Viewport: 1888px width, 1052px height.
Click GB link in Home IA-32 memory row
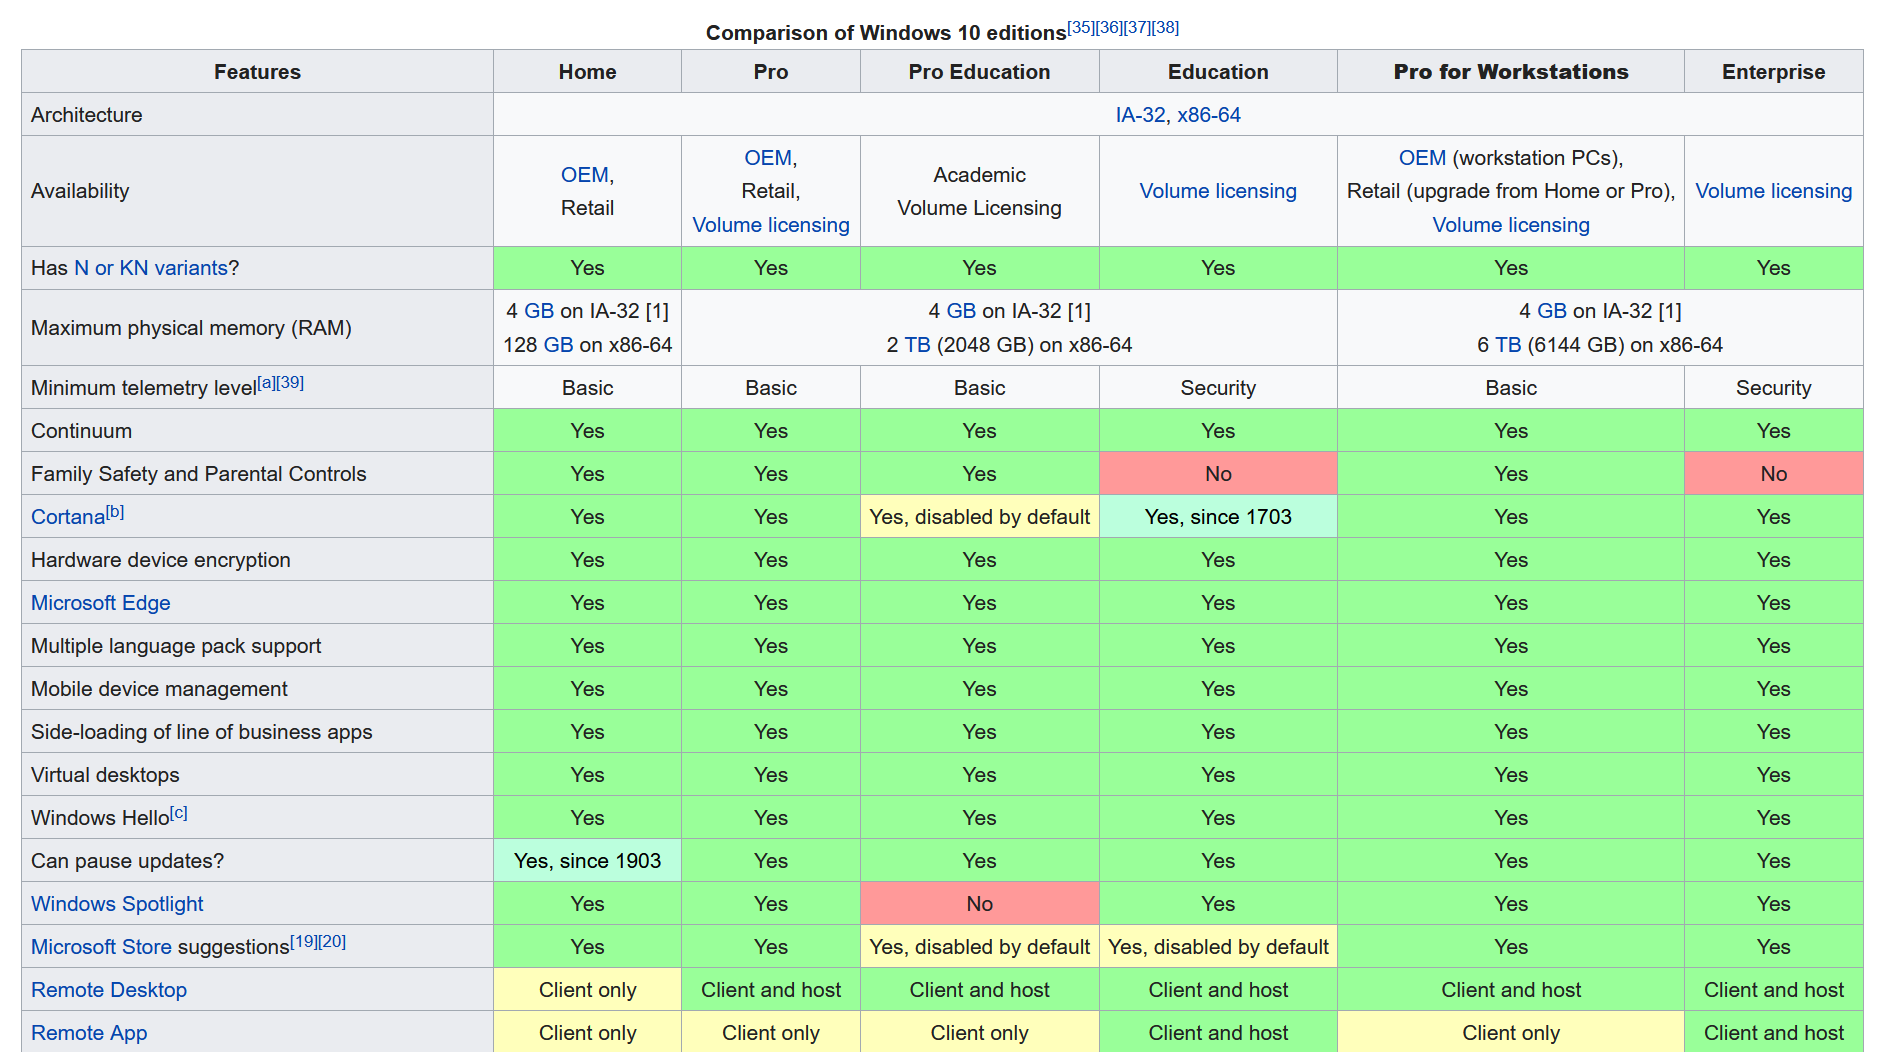coord(539,311)
